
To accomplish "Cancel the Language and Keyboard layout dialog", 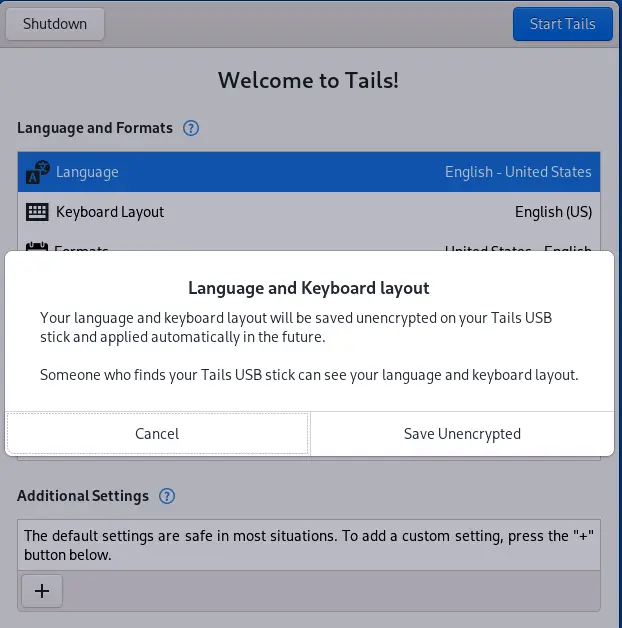I will [x=157, y=434].
